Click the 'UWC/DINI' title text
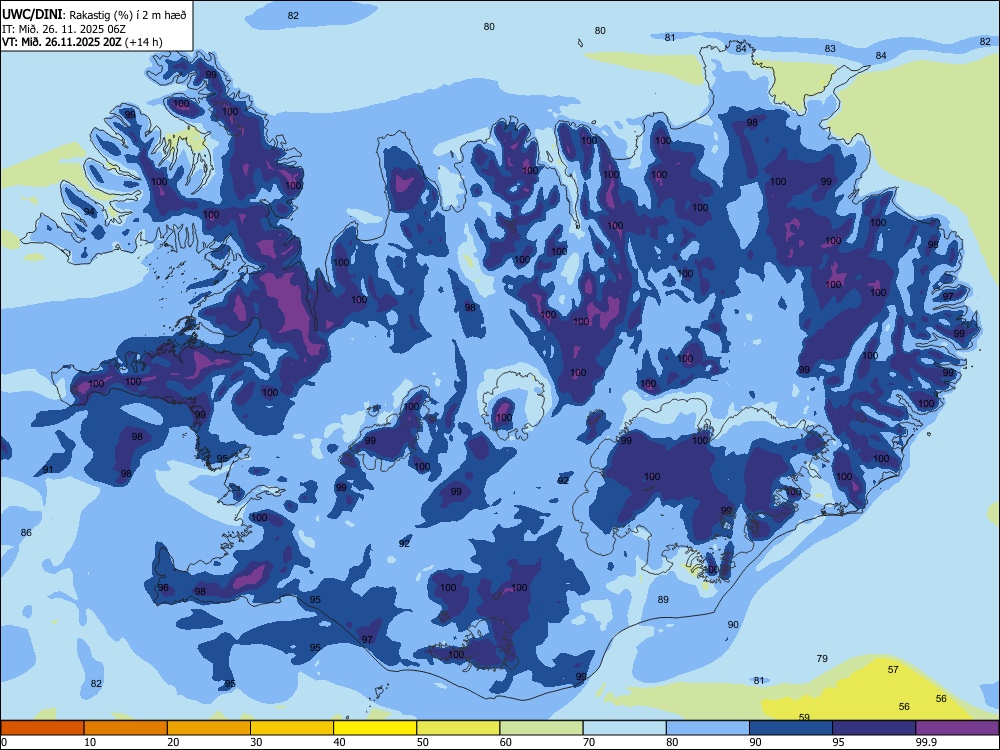Screen dimensions: 1000x750 (32, 14)
